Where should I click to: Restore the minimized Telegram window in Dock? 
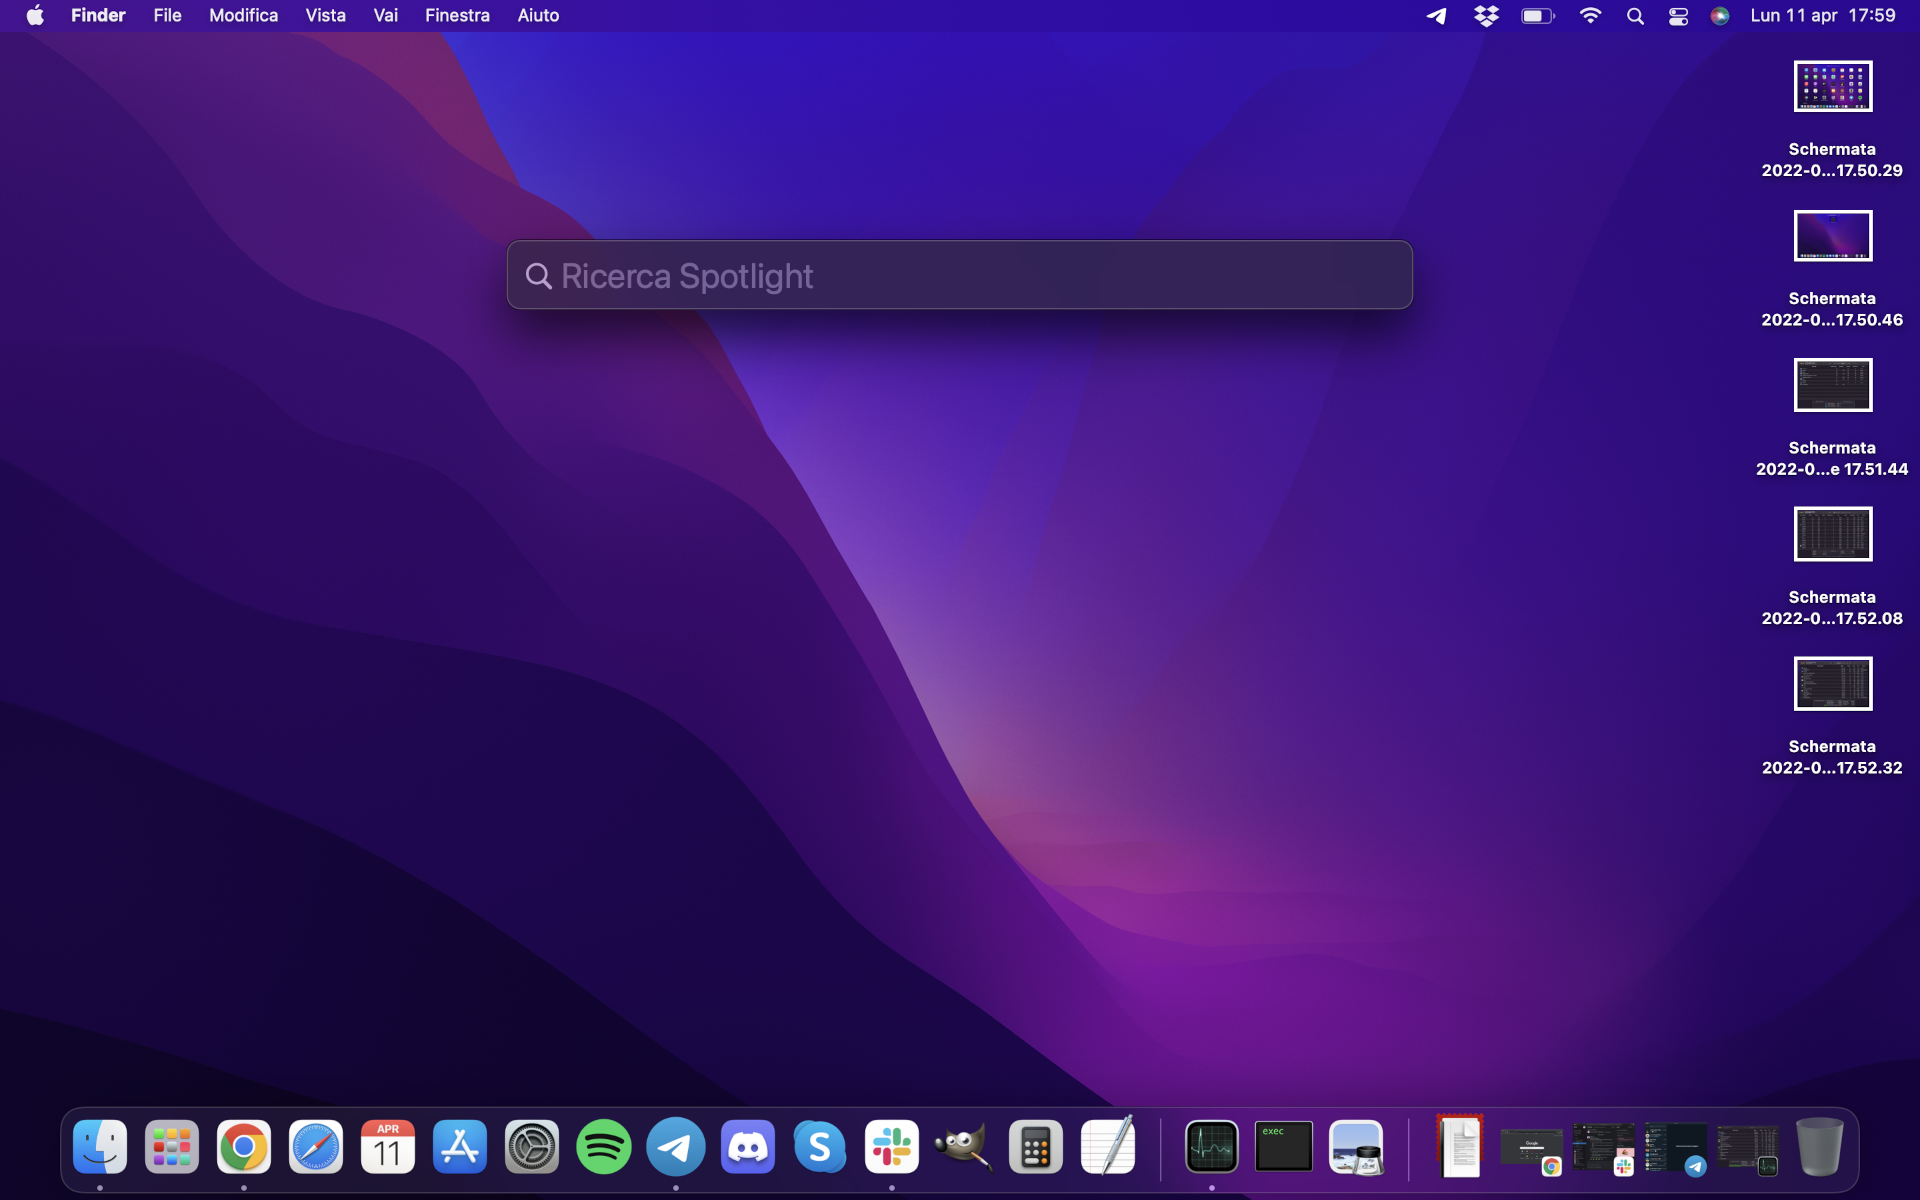[1676, 1148]
